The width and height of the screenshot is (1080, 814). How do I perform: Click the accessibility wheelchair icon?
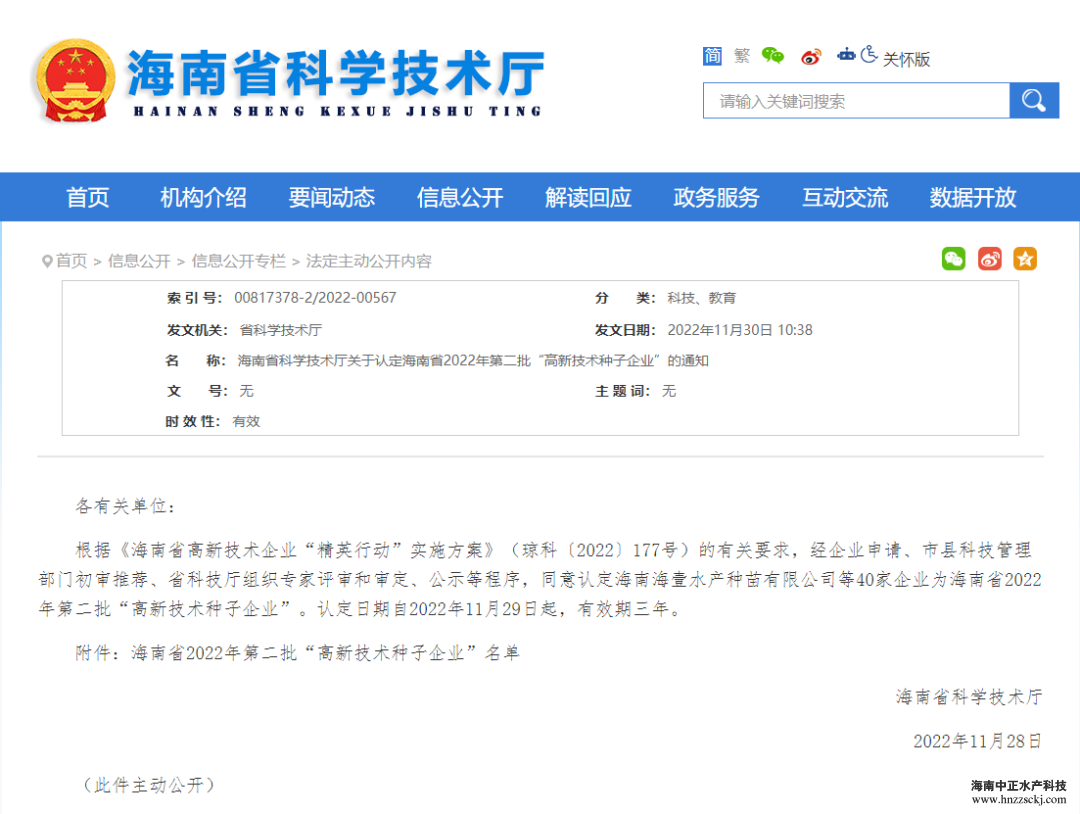pos(869,55)
